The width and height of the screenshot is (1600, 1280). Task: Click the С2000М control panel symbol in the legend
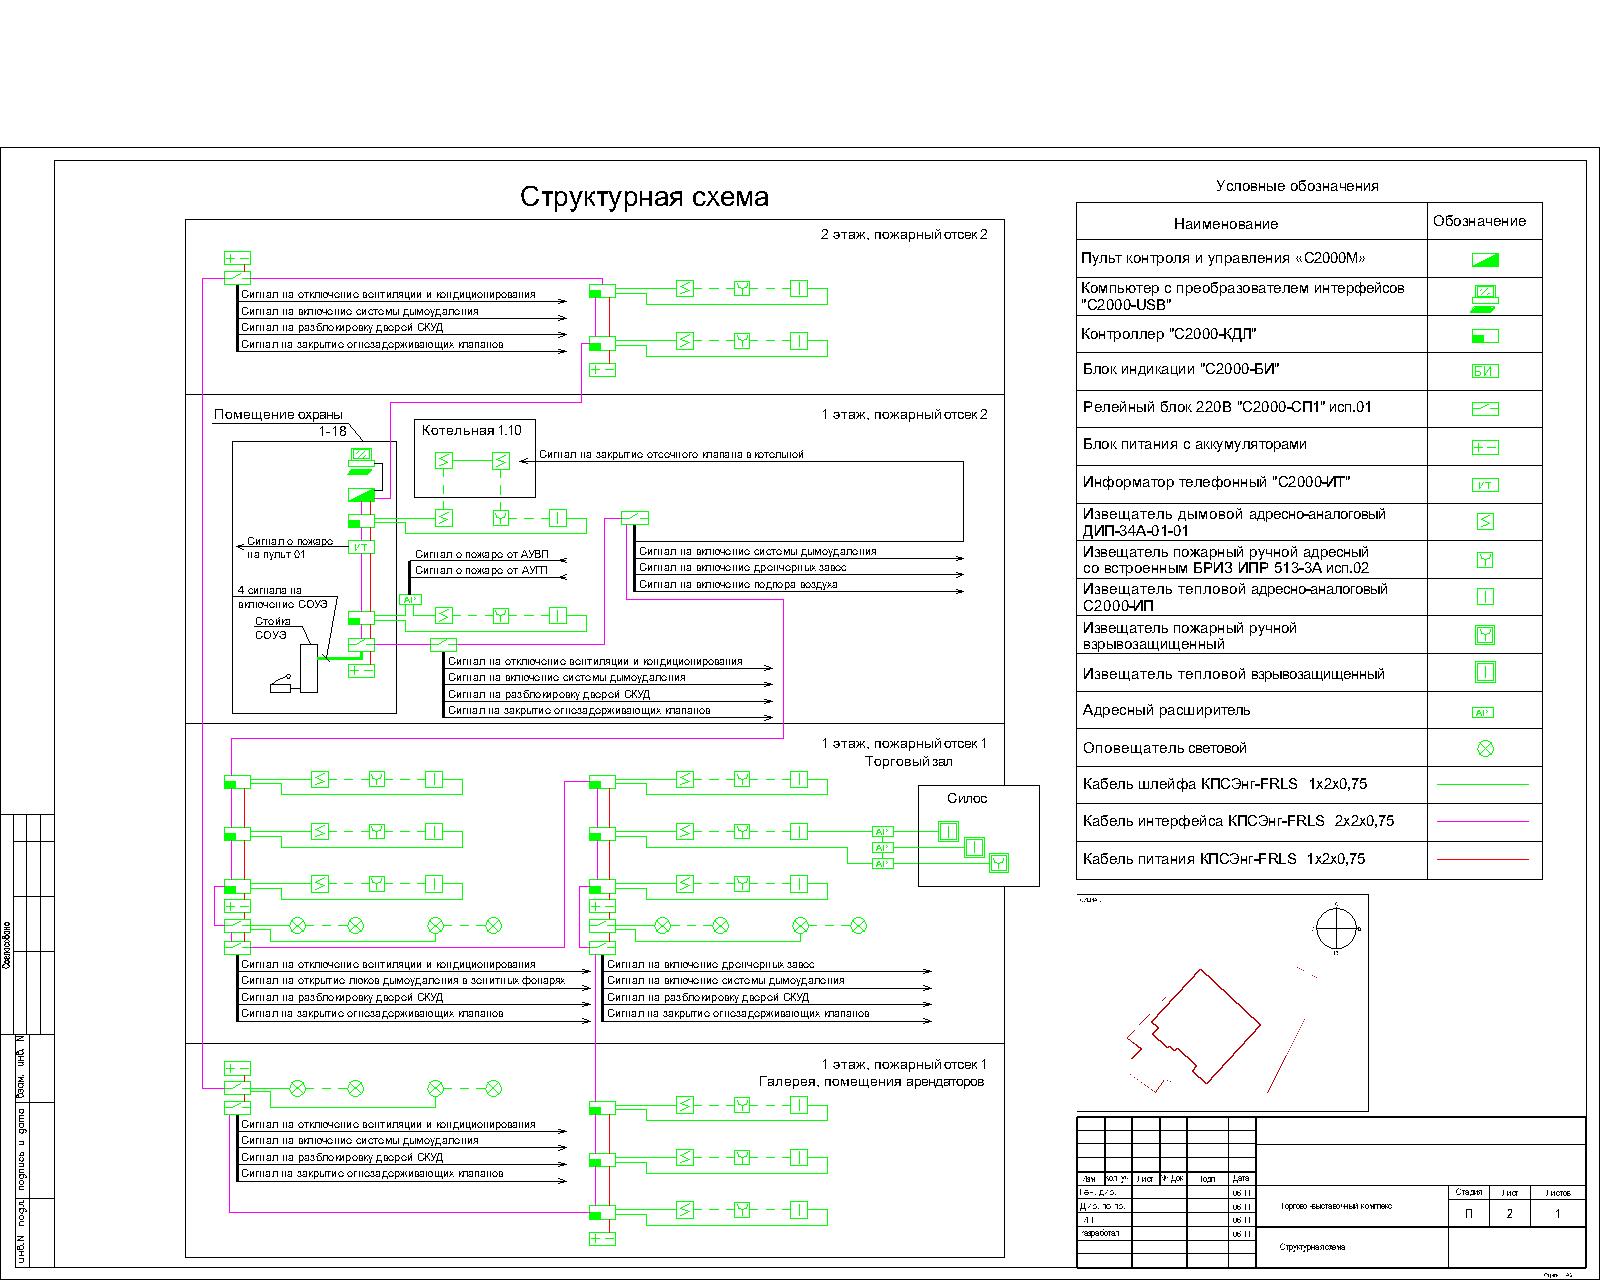point(1485,259)
